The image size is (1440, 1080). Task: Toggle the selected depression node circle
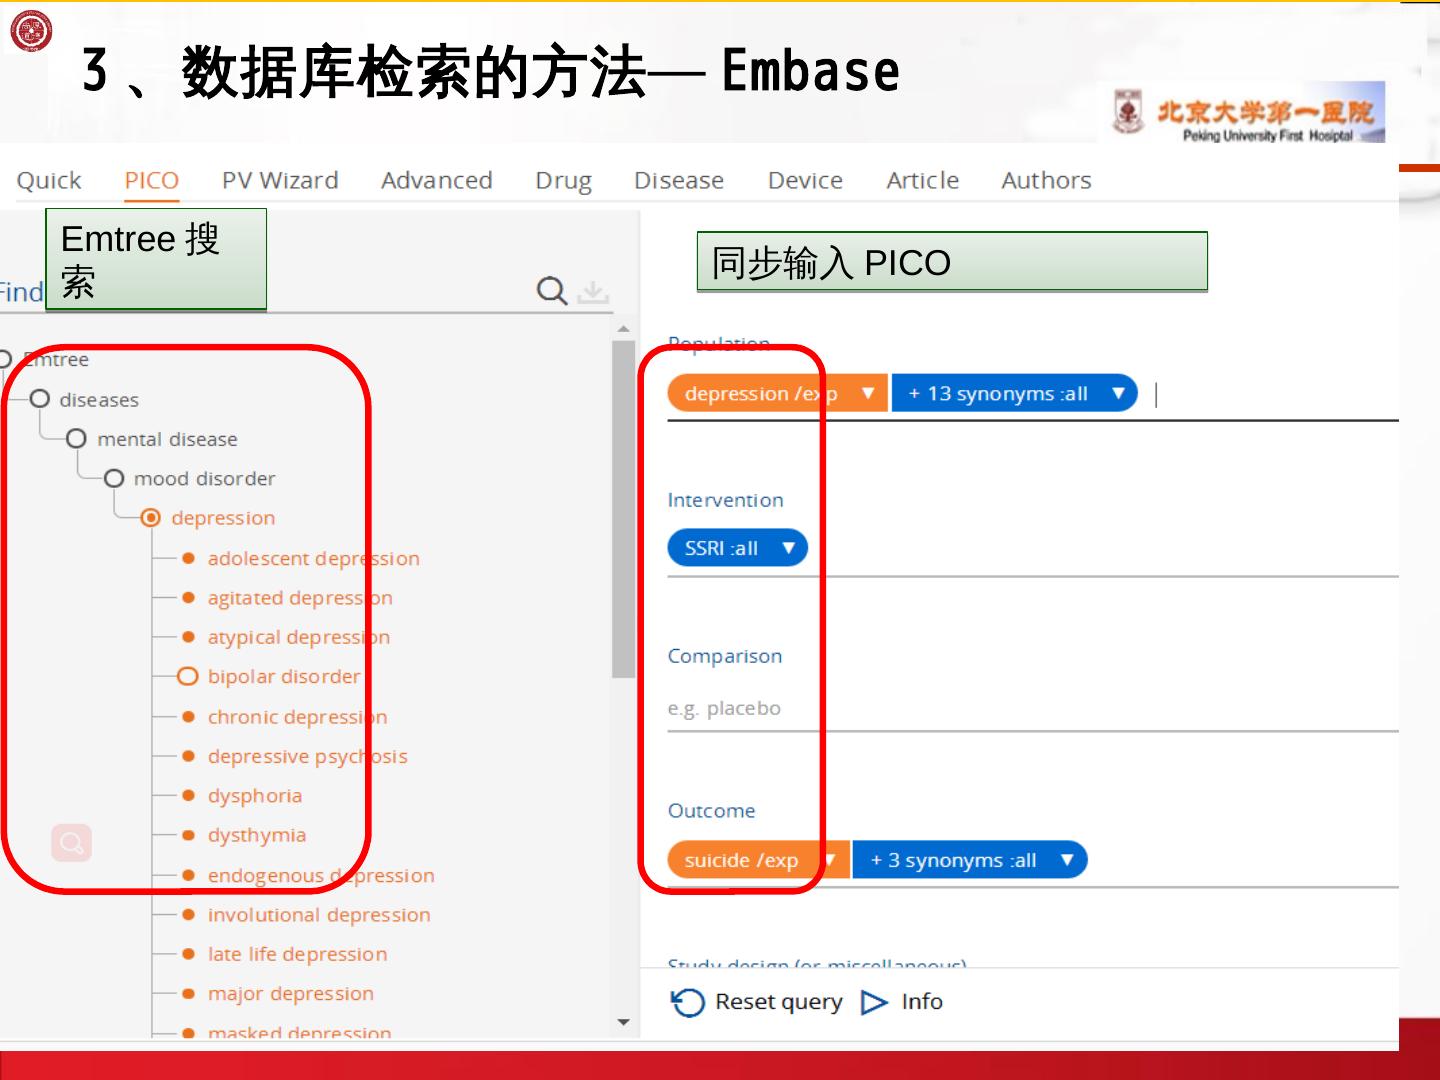[x=151, y=518]
